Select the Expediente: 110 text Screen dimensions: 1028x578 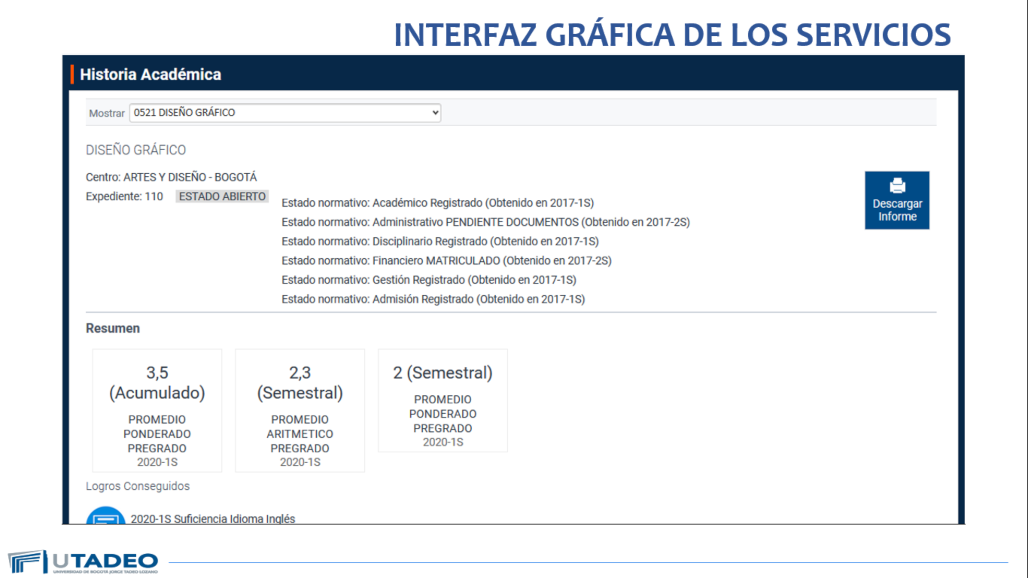pos(124,197)
